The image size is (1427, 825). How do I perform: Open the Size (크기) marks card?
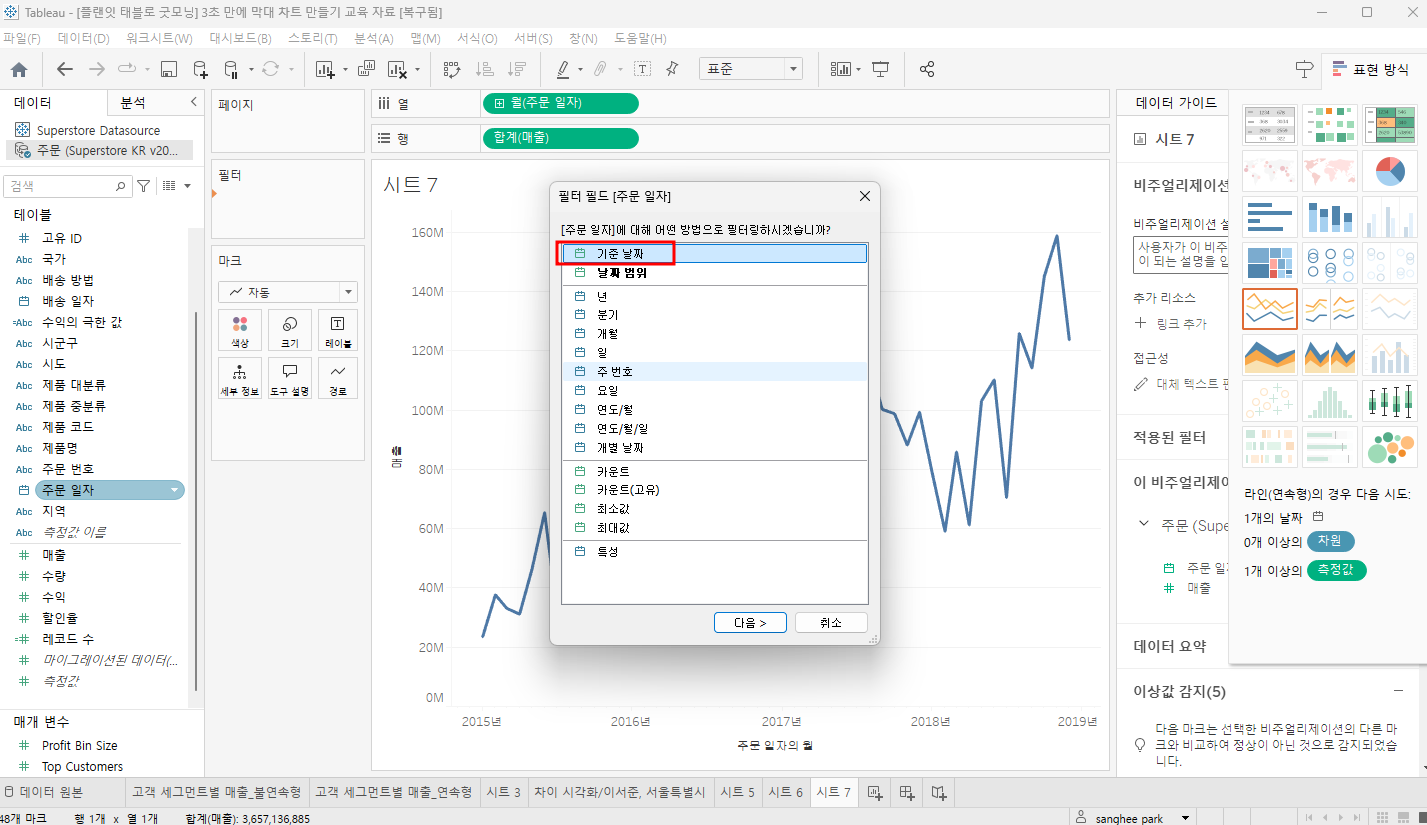point(289,330)
